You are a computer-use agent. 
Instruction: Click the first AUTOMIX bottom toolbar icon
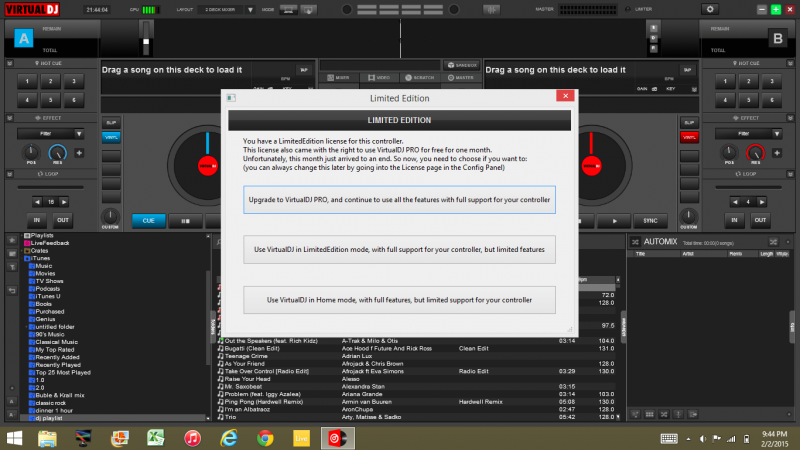point(635,414)
